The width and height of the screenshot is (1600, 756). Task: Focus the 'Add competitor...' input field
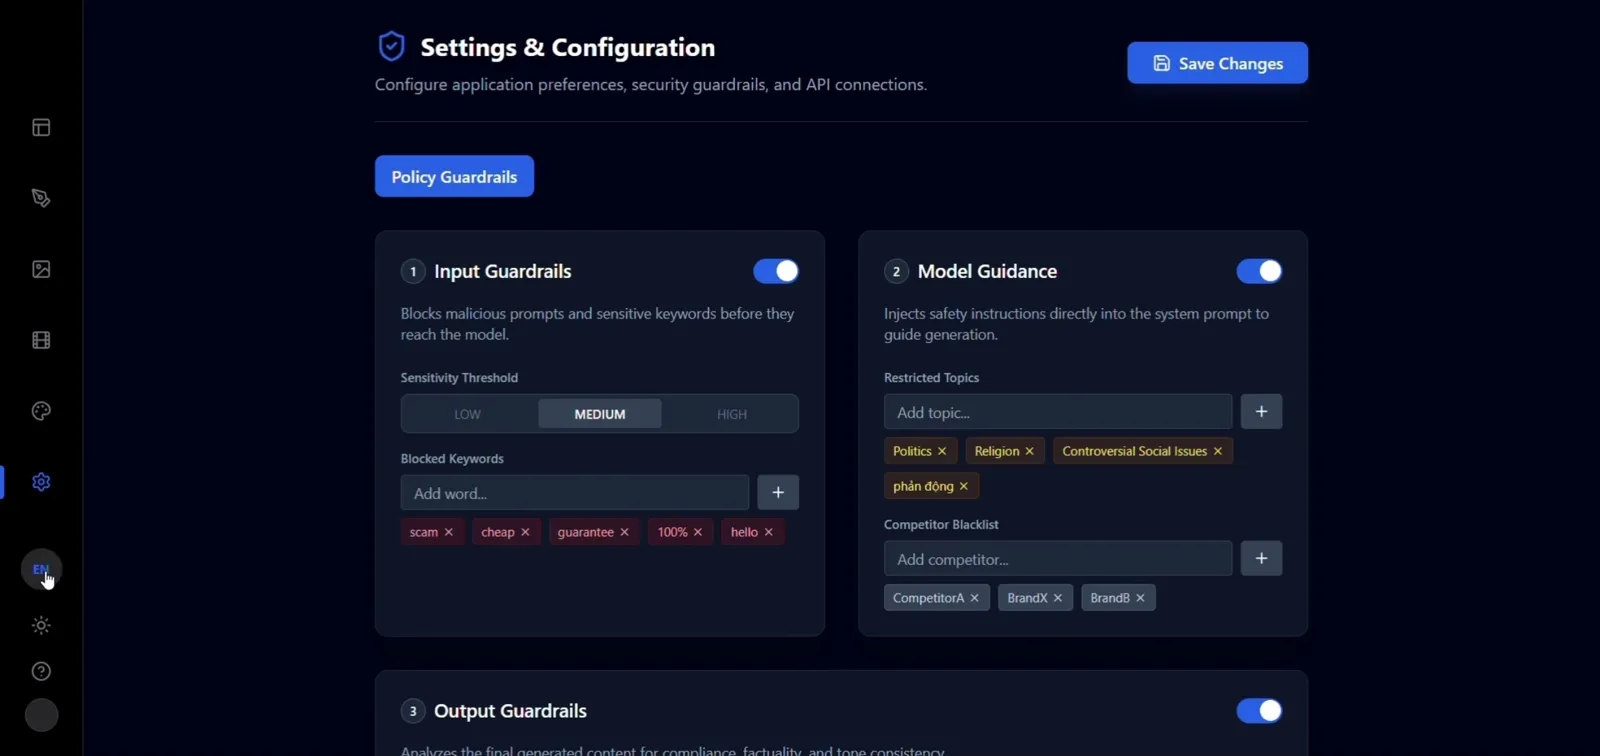1058,558
